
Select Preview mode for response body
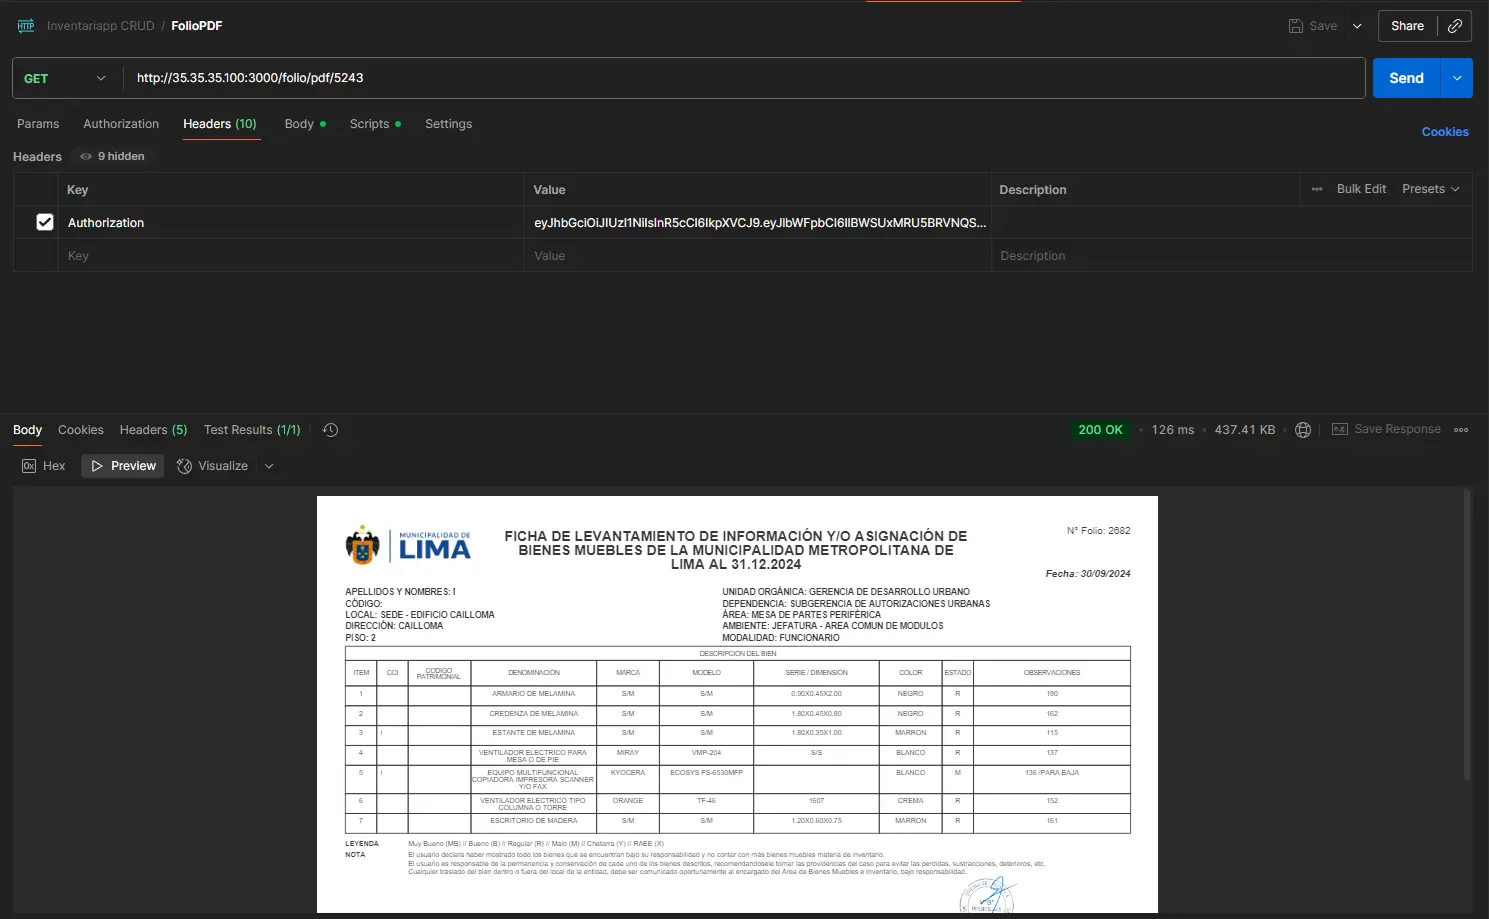[x=123, y=466]
